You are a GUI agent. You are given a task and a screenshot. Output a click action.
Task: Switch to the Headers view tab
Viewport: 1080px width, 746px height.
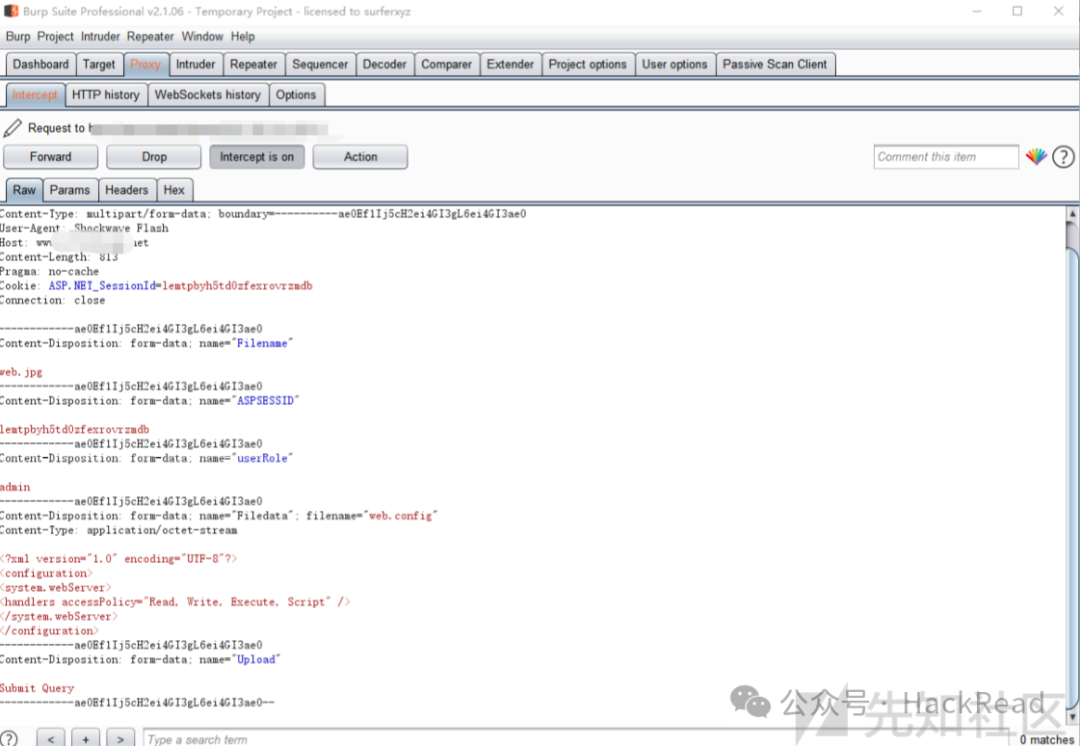[x=127, y=190]
